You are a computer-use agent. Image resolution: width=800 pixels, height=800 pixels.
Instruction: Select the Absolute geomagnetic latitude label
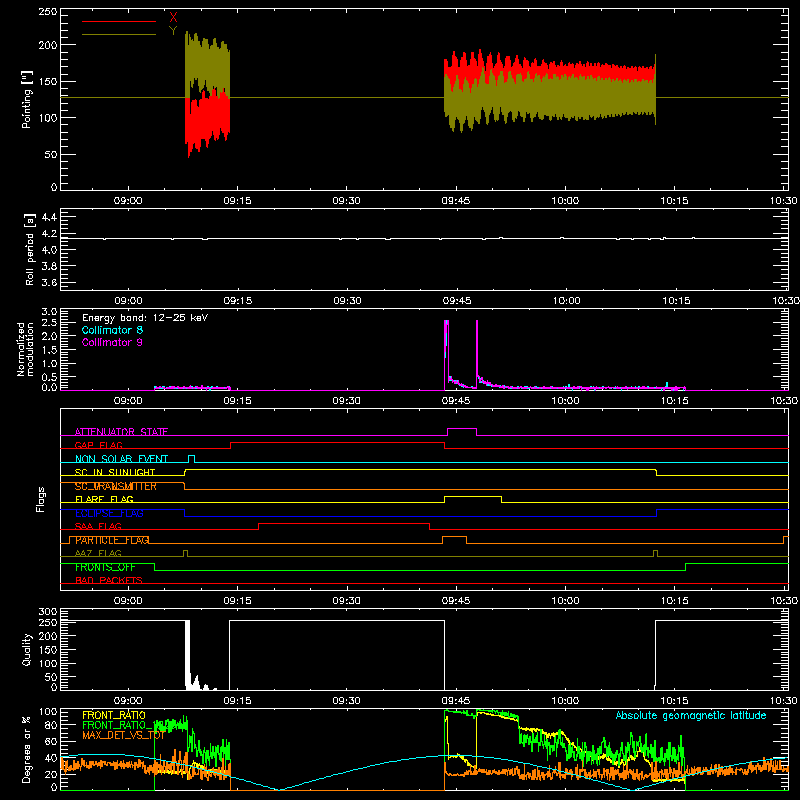click(x=691, y=715)
